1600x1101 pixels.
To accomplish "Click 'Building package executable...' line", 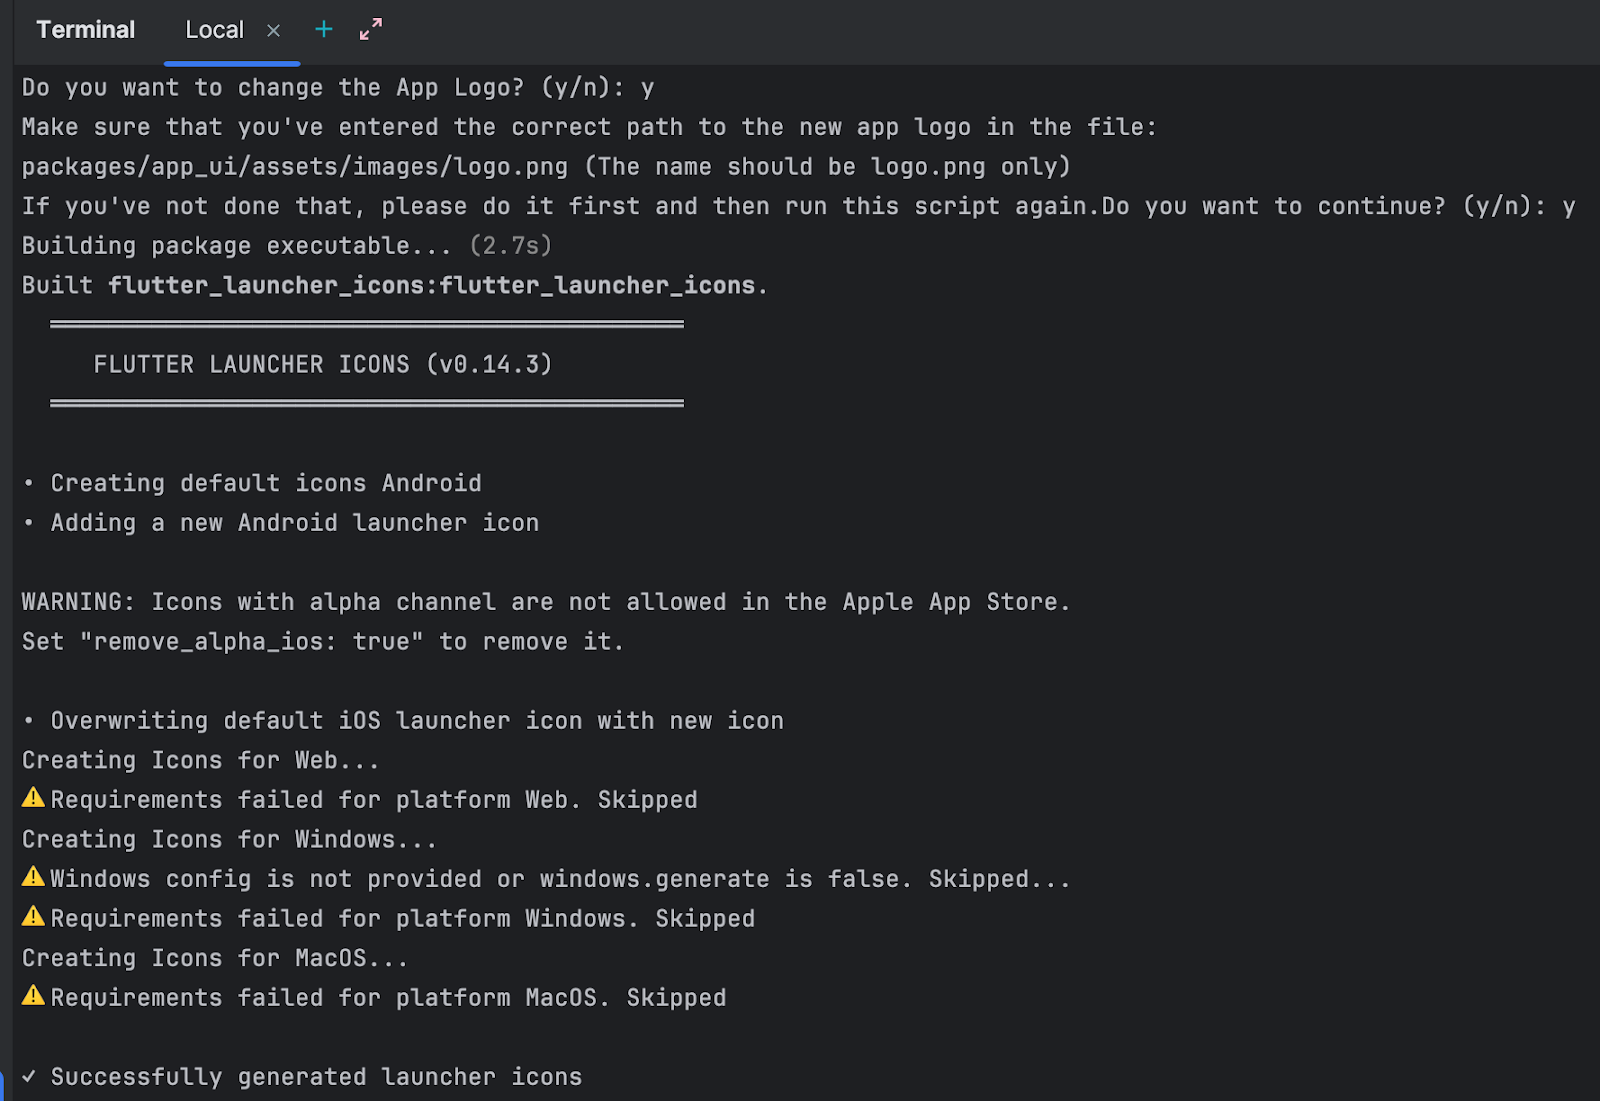I will [287, 246].
